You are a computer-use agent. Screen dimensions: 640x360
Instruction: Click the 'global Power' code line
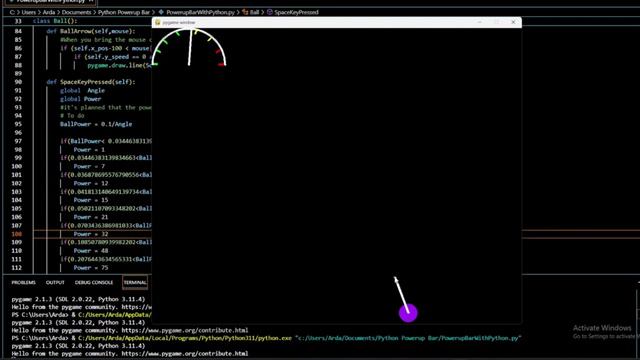[80, 99]
